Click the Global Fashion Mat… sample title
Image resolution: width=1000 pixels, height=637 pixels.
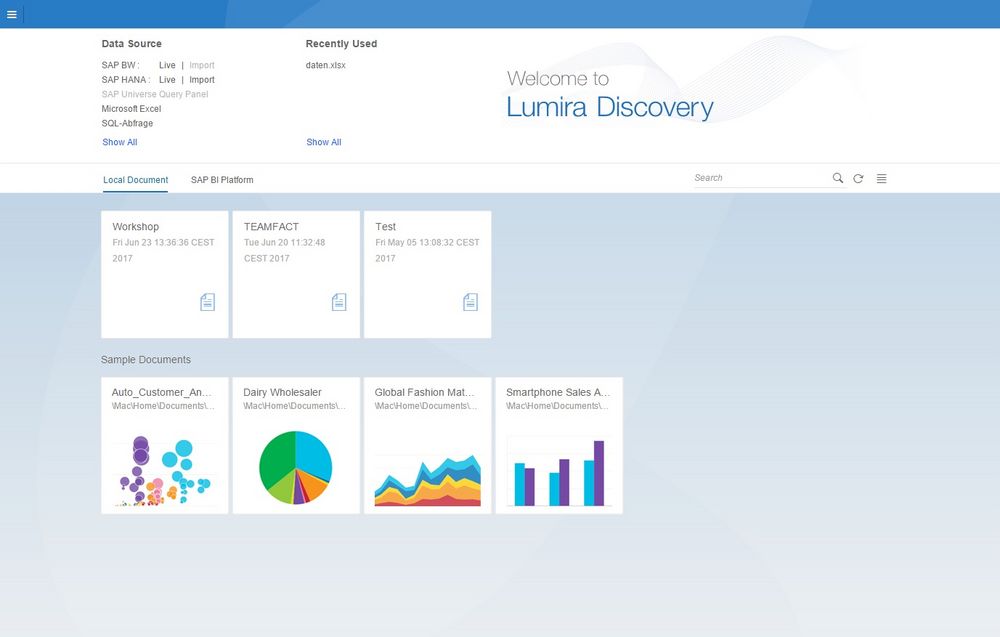click(x=425, y=392)
